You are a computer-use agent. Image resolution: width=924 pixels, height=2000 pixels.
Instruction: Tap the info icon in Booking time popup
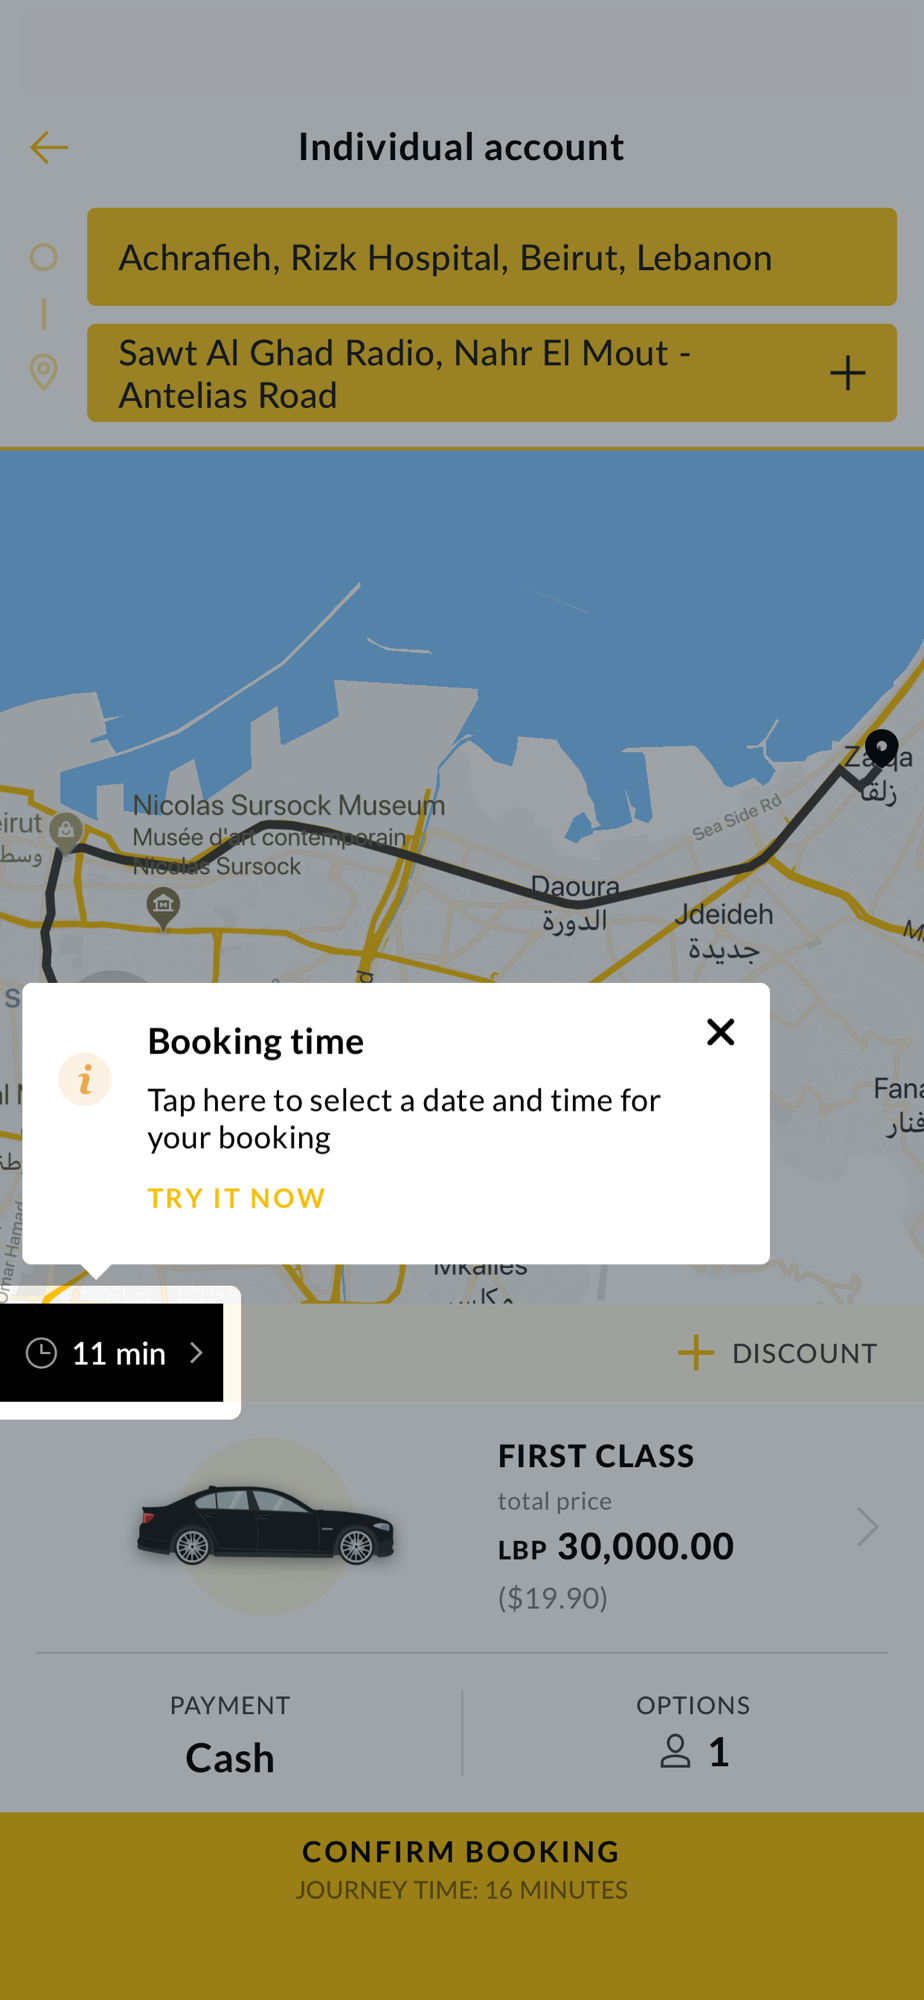tap(85, 1079)
